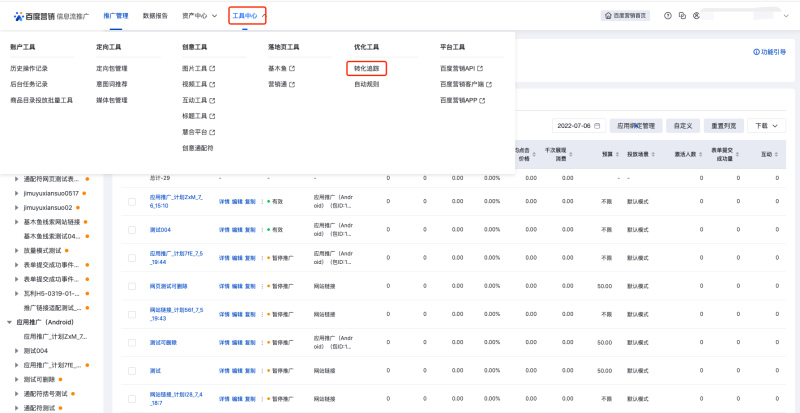This screenshot has height=413, width=800.
Task: Select 商品目录投放批量工具 menu entry
Action: pos(41,101)
